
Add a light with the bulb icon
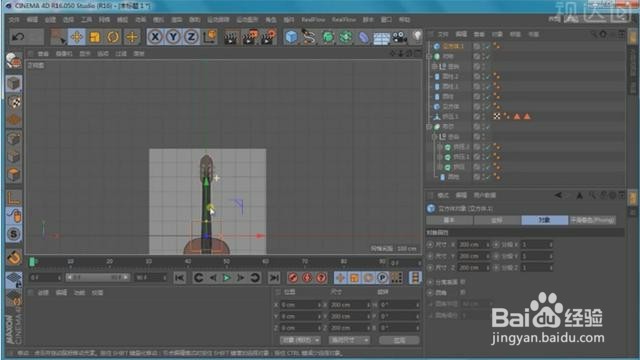417,37
